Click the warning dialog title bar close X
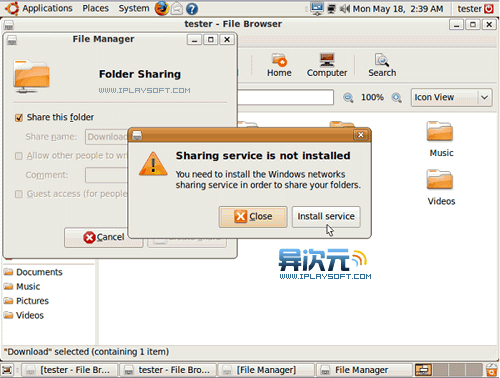Viewport: 500px width, 378px height. (361, 135)
